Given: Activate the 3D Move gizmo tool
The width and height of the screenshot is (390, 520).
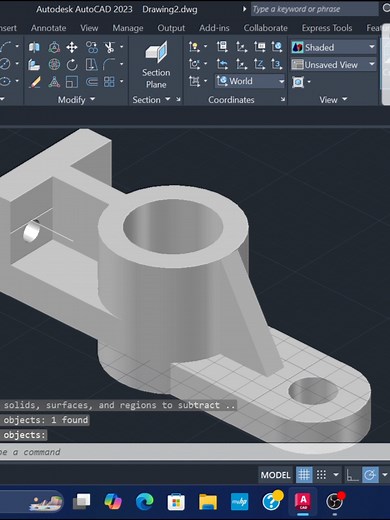Looking at the screenshot, I should point(54,47).
